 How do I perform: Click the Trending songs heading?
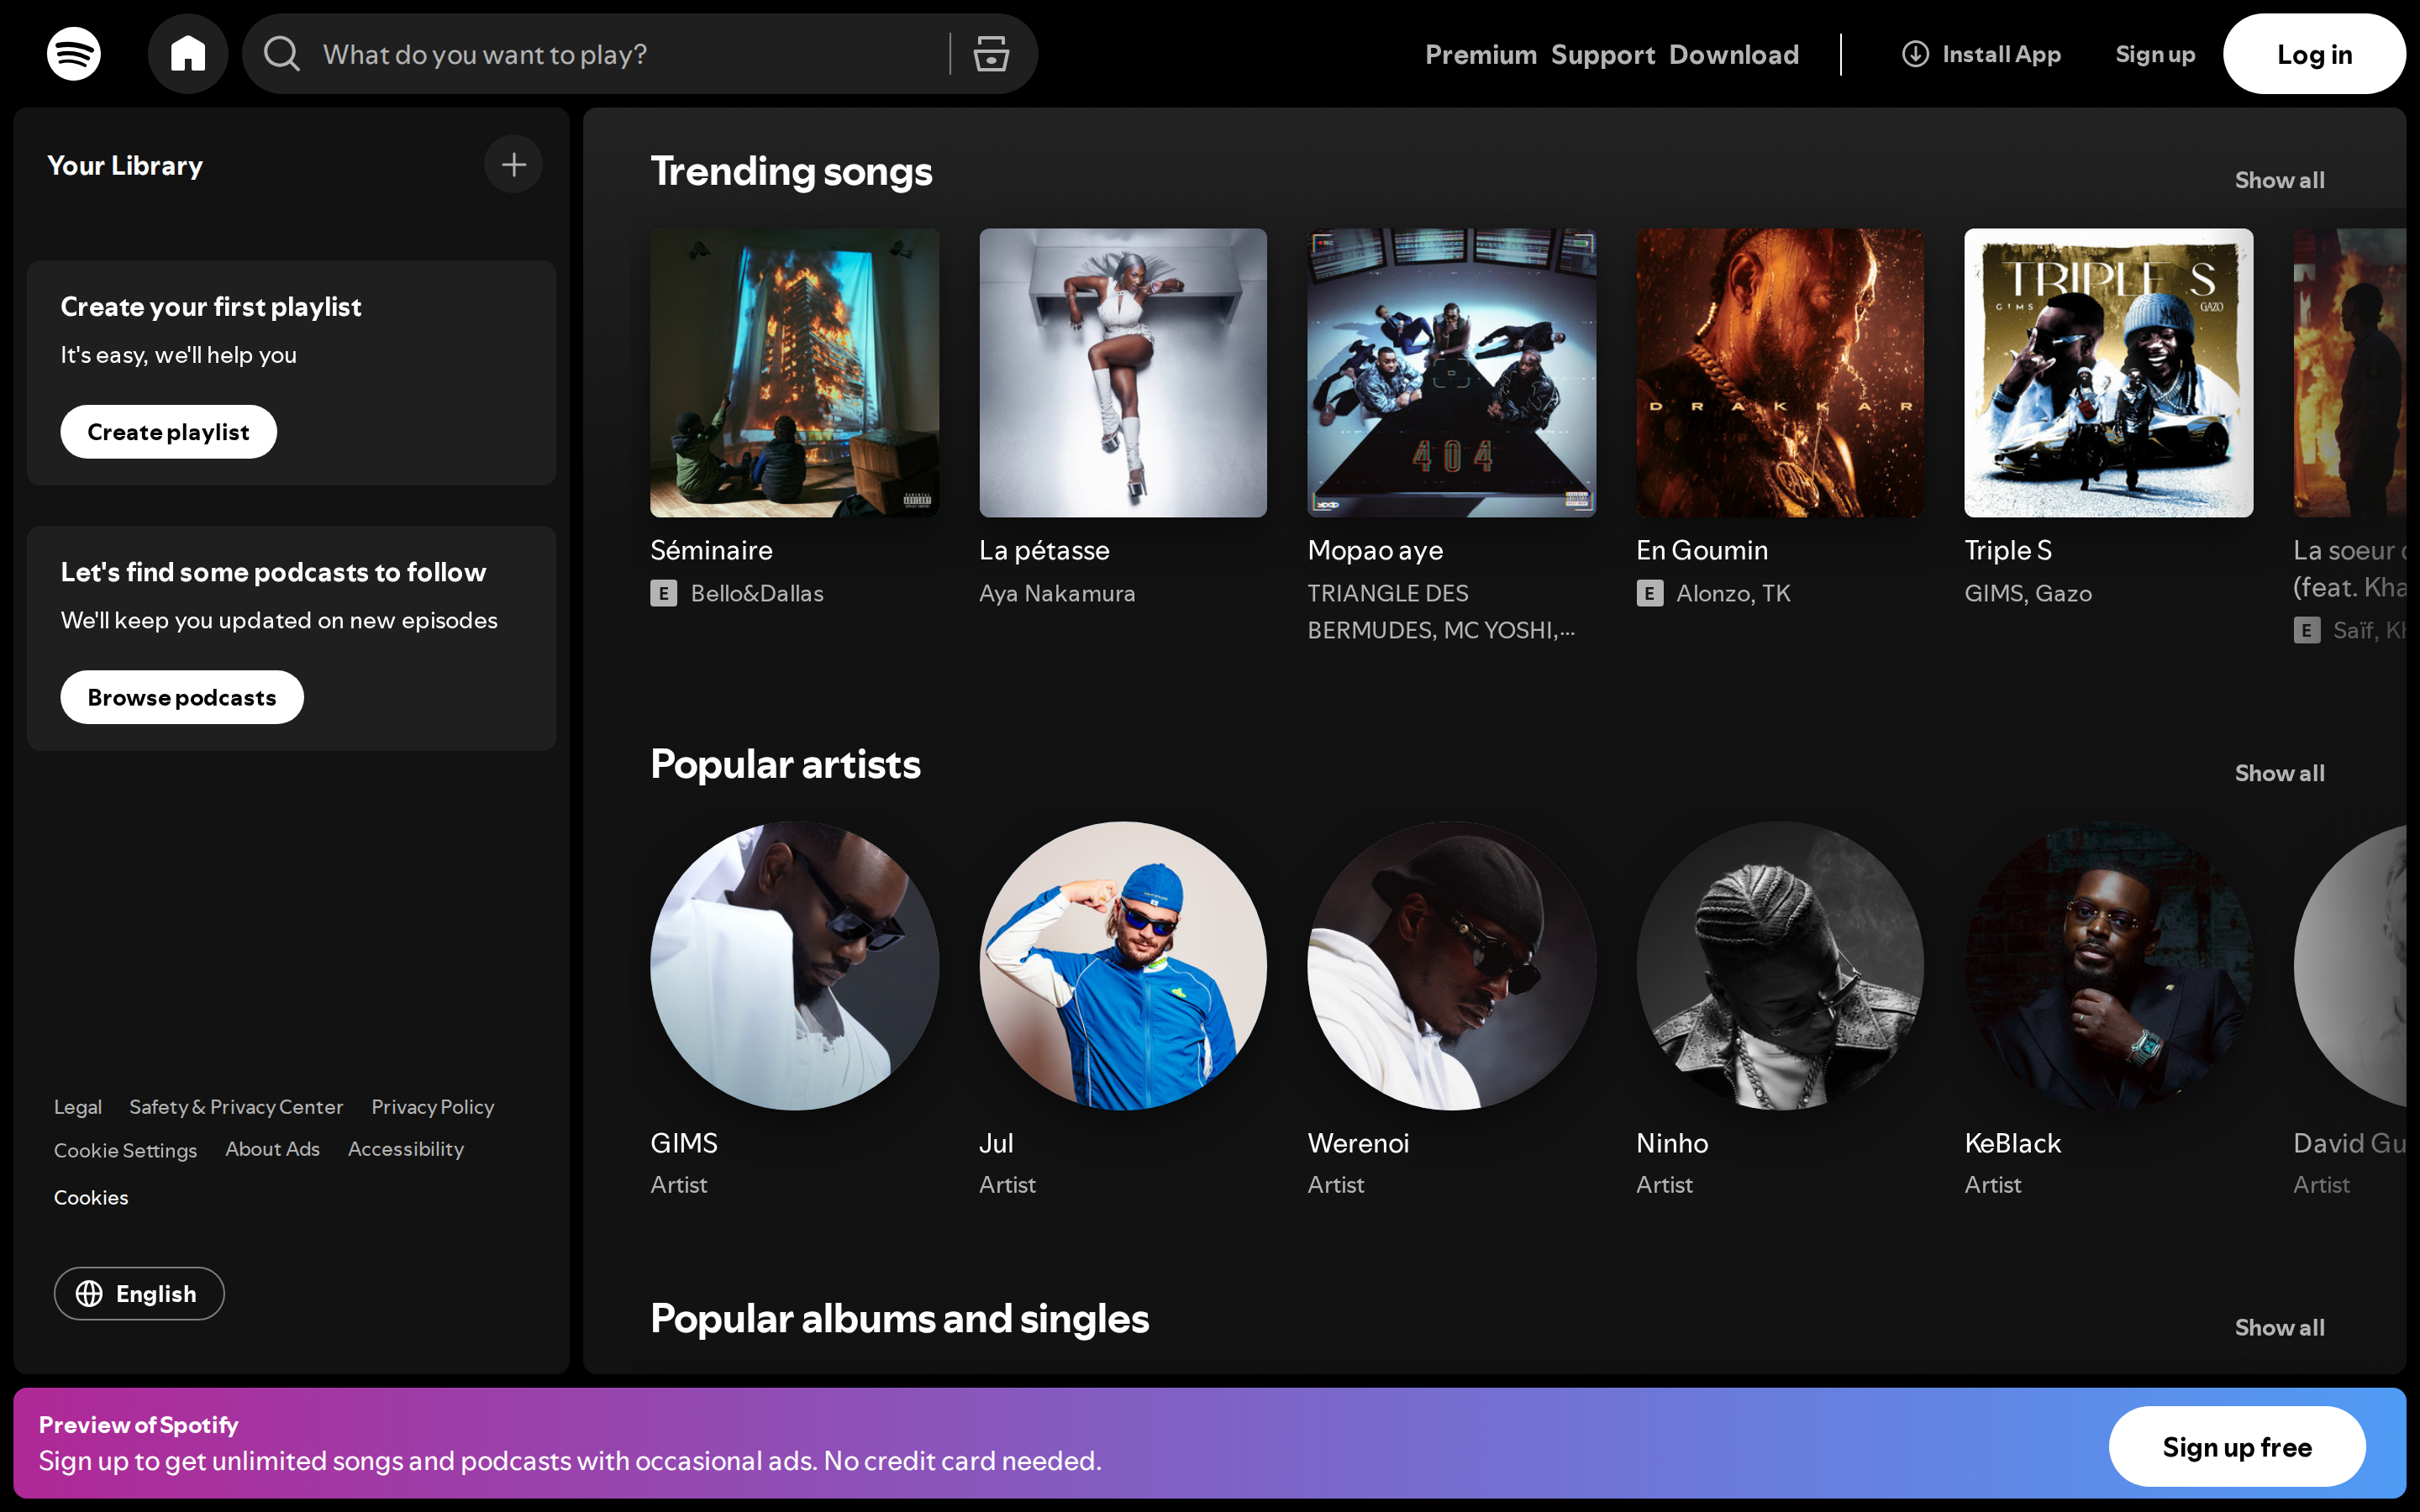pos(791,171)
